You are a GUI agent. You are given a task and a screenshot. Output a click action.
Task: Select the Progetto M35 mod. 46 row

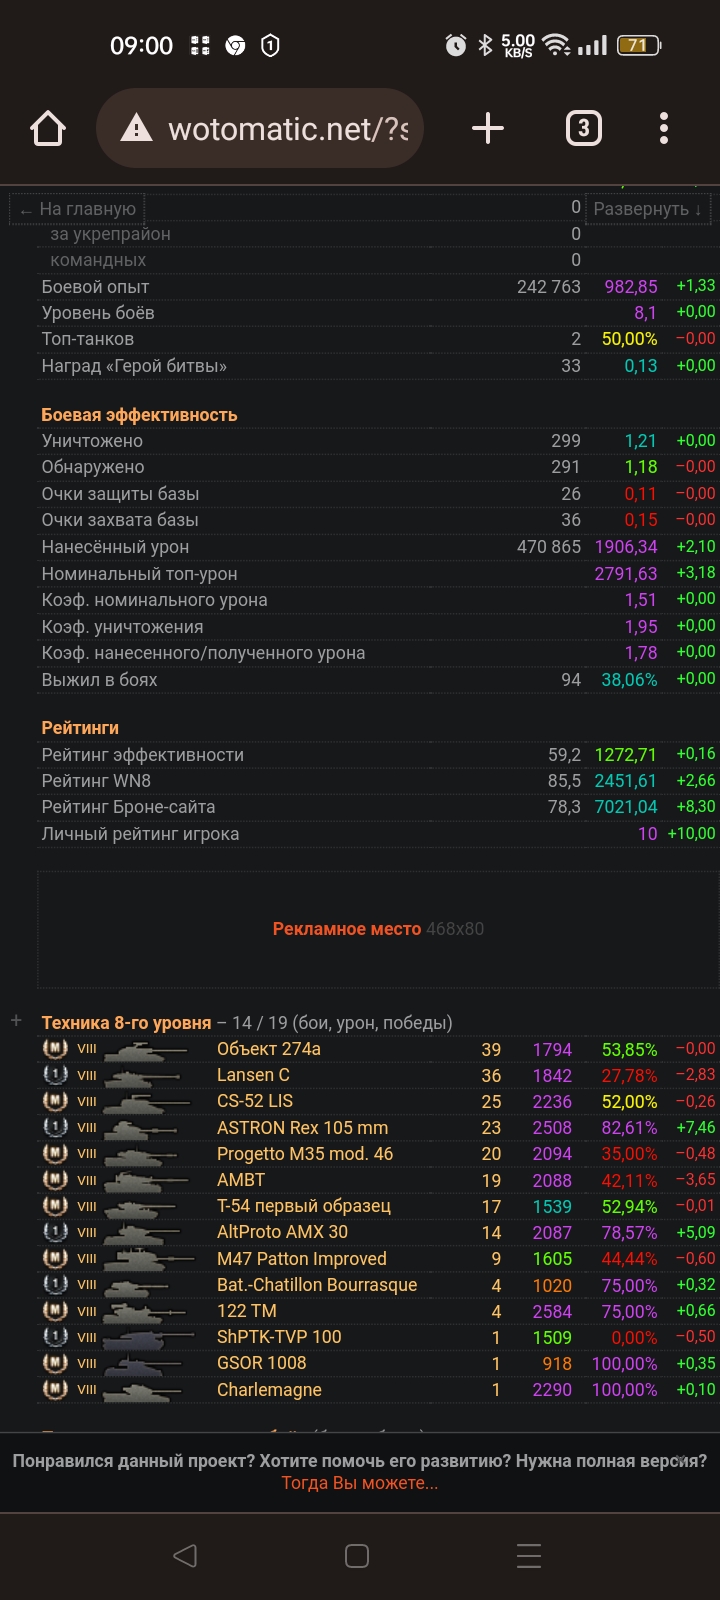305,1154
